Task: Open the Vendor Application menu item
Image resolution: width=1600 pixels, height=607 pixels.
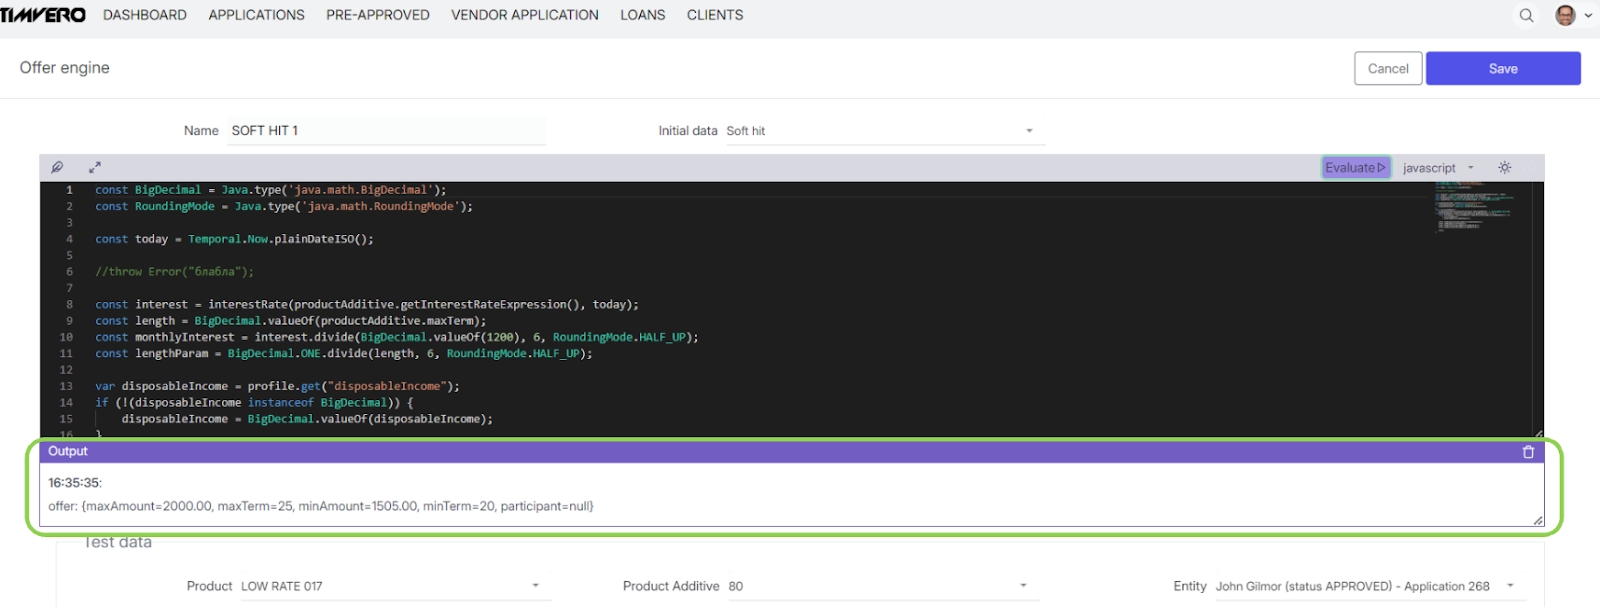Action: (524, 15)
